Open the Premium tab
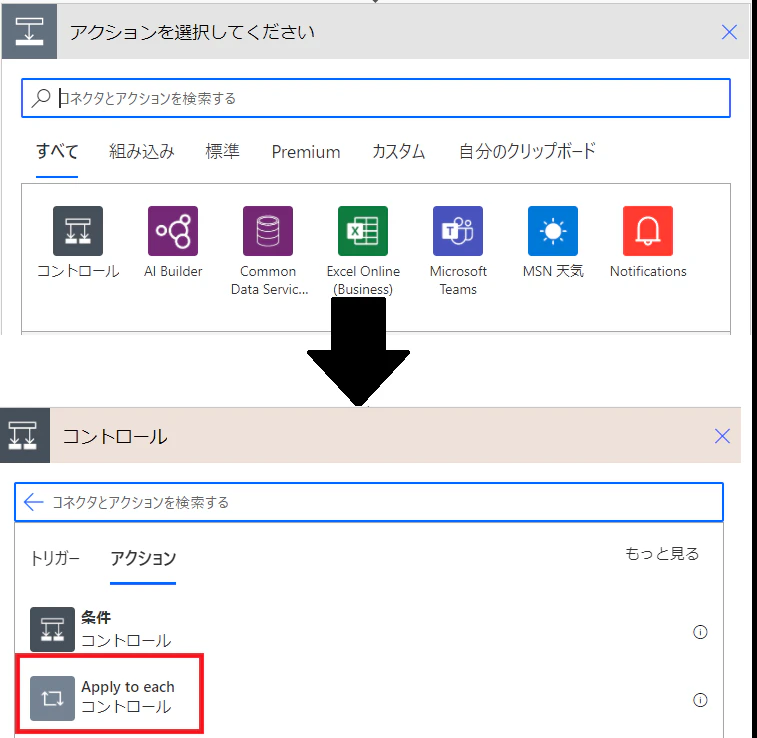 pos(306,152)
